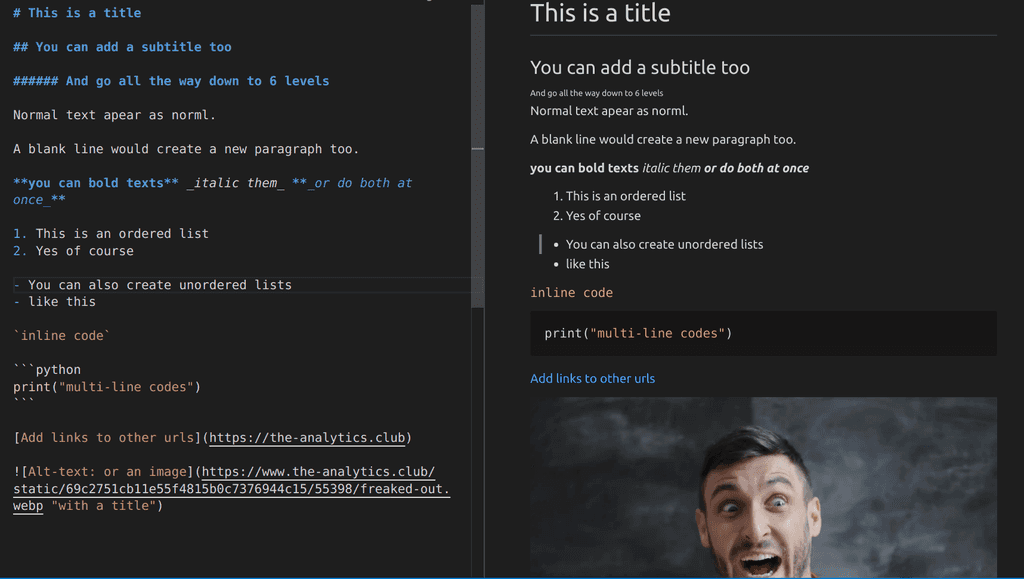Click '[Alt-text: or an image]' in the editor

tap(103, 471)
